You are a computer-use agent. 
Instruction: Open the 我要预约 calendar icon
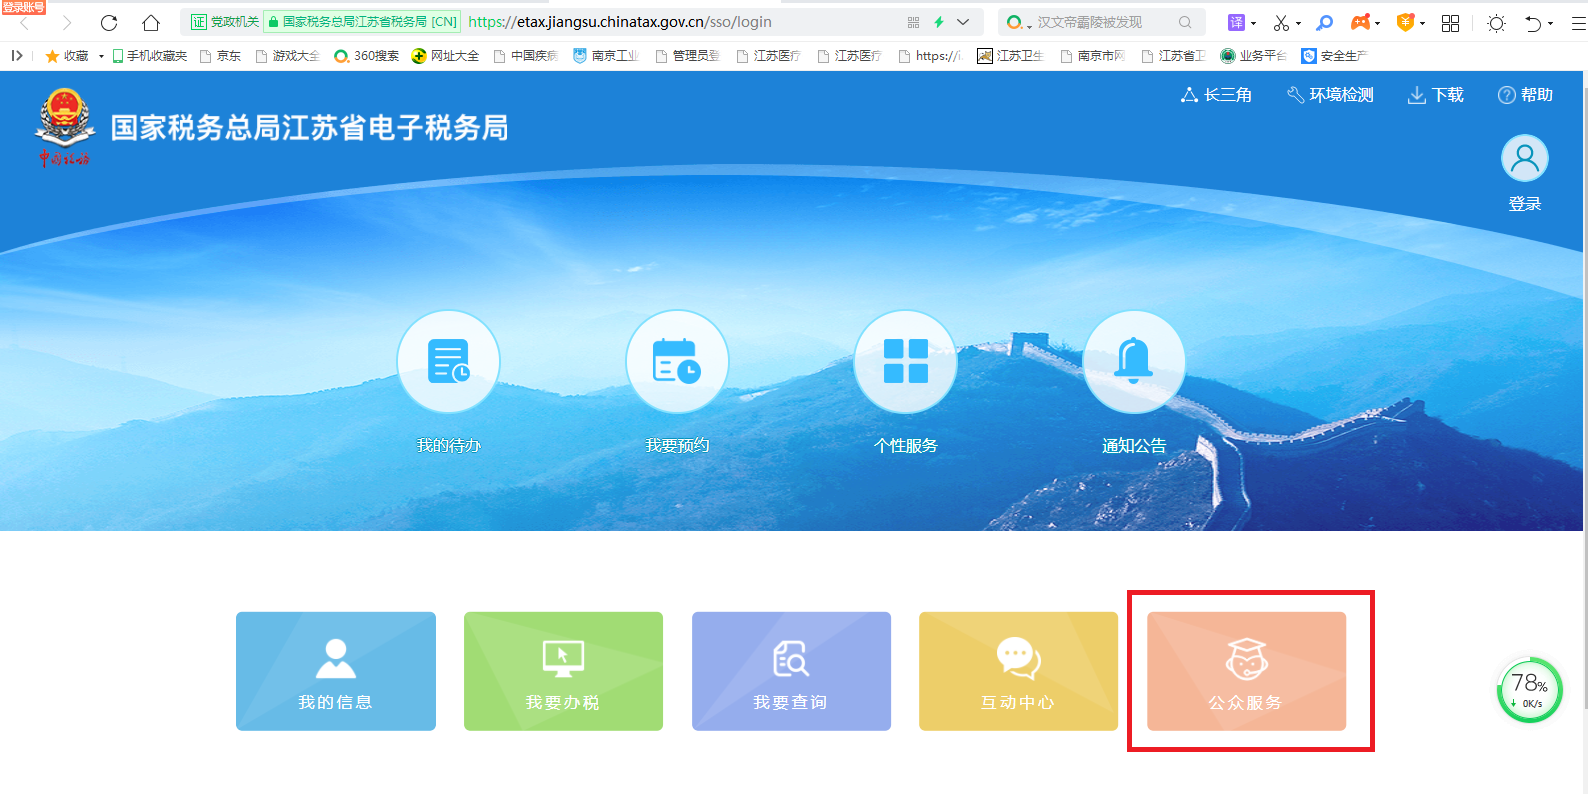677,362
